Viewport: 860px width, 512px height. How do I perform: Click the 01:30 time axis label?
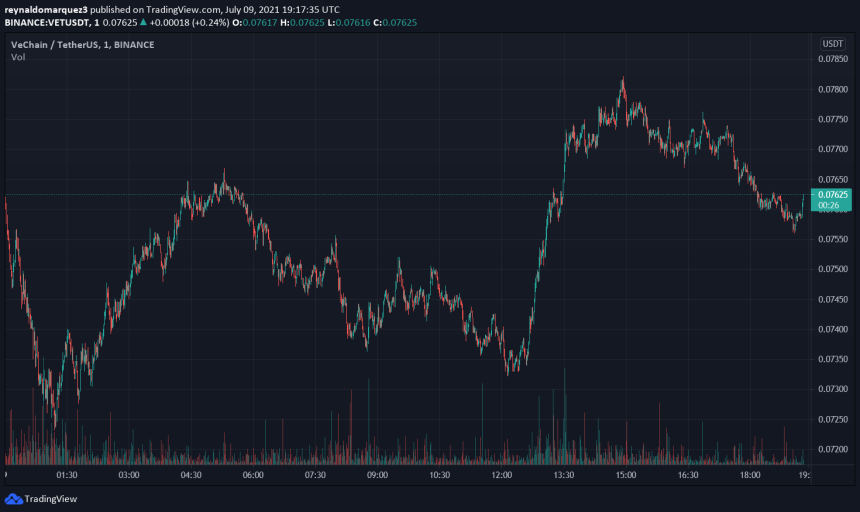coord(66,475)
